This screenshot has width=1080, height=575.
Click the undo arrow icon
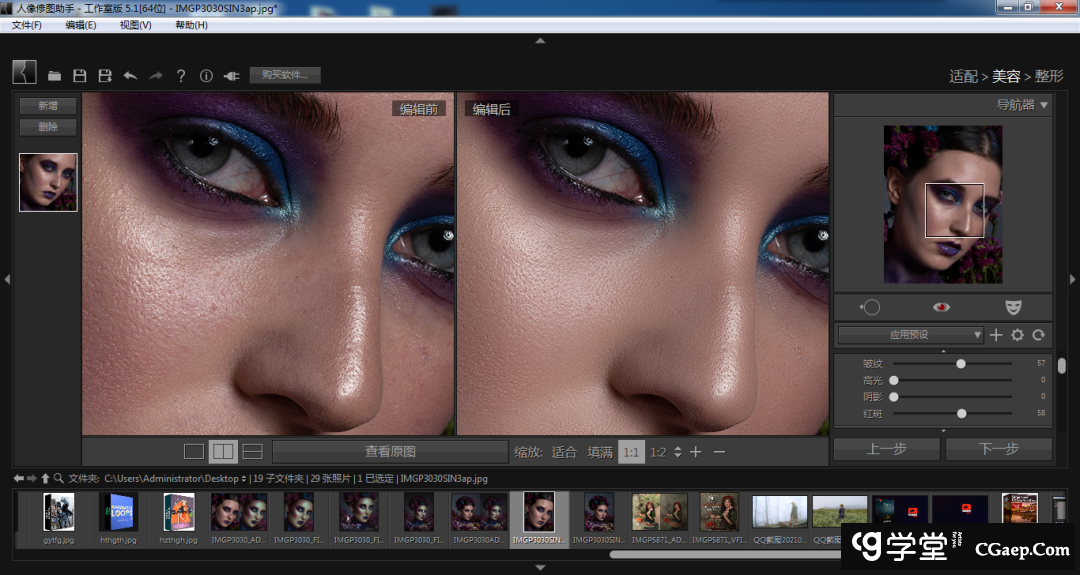[x=130, y=76]
